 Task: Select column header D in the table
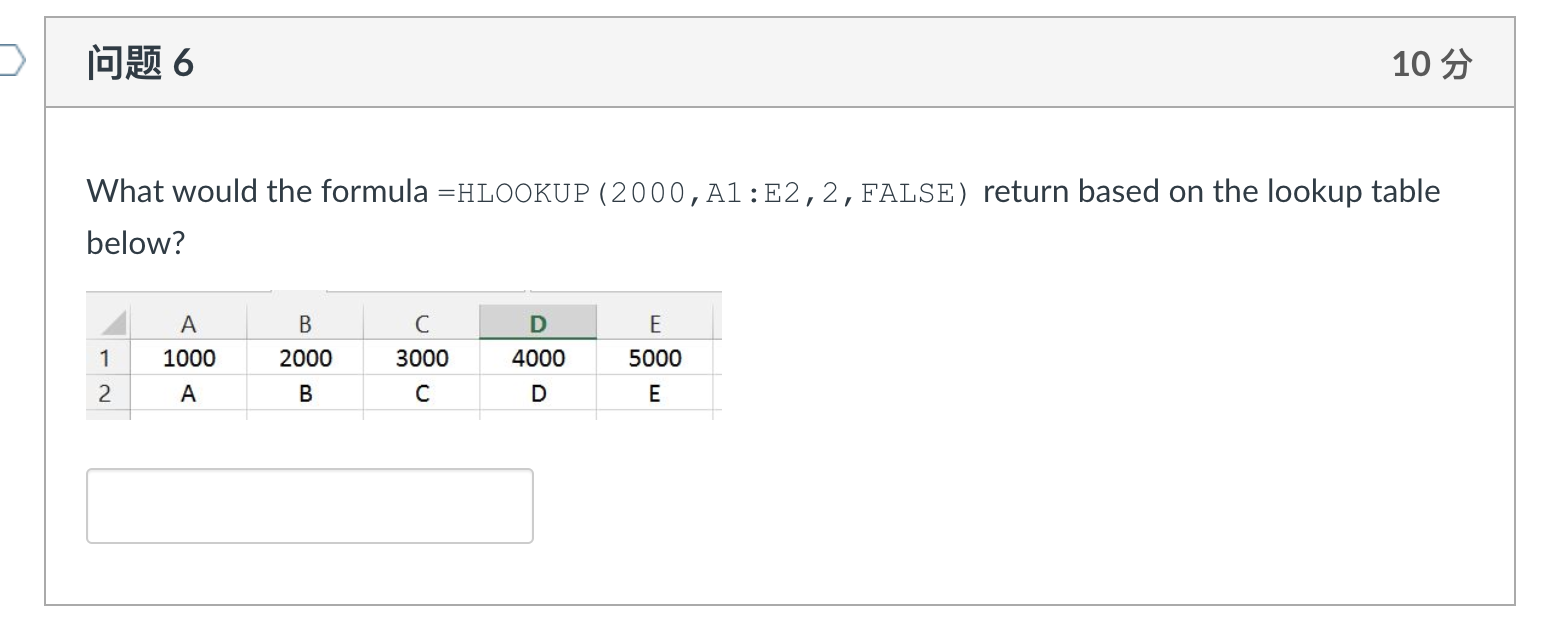tap(538, 322)
